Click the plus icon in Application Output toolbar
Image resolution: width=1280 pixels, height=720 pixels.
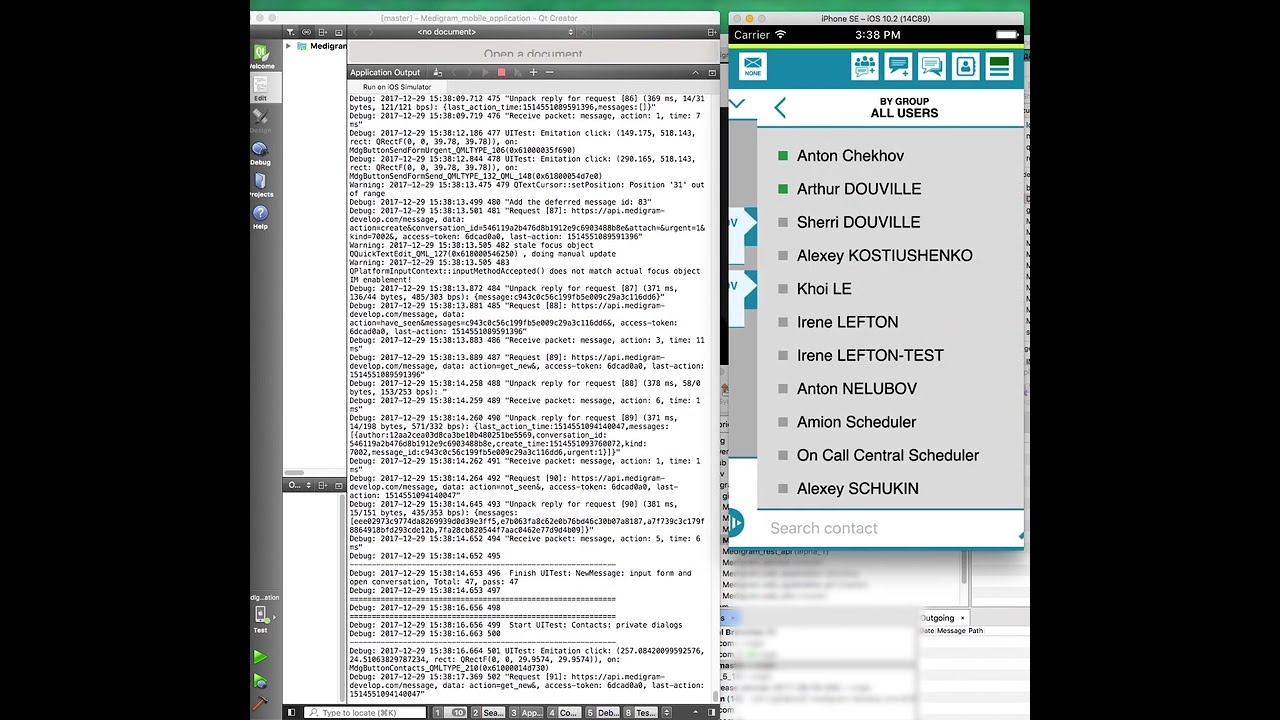pyautogui.click(x=533, y=72)
